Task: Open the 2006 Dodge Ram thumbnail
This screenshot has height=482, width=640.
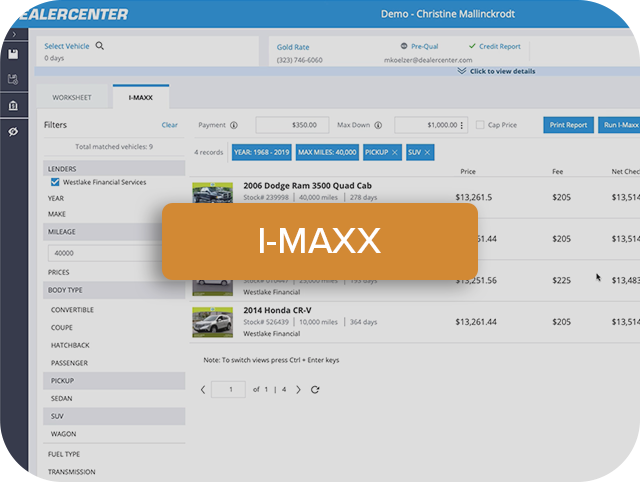Action: 213,193
